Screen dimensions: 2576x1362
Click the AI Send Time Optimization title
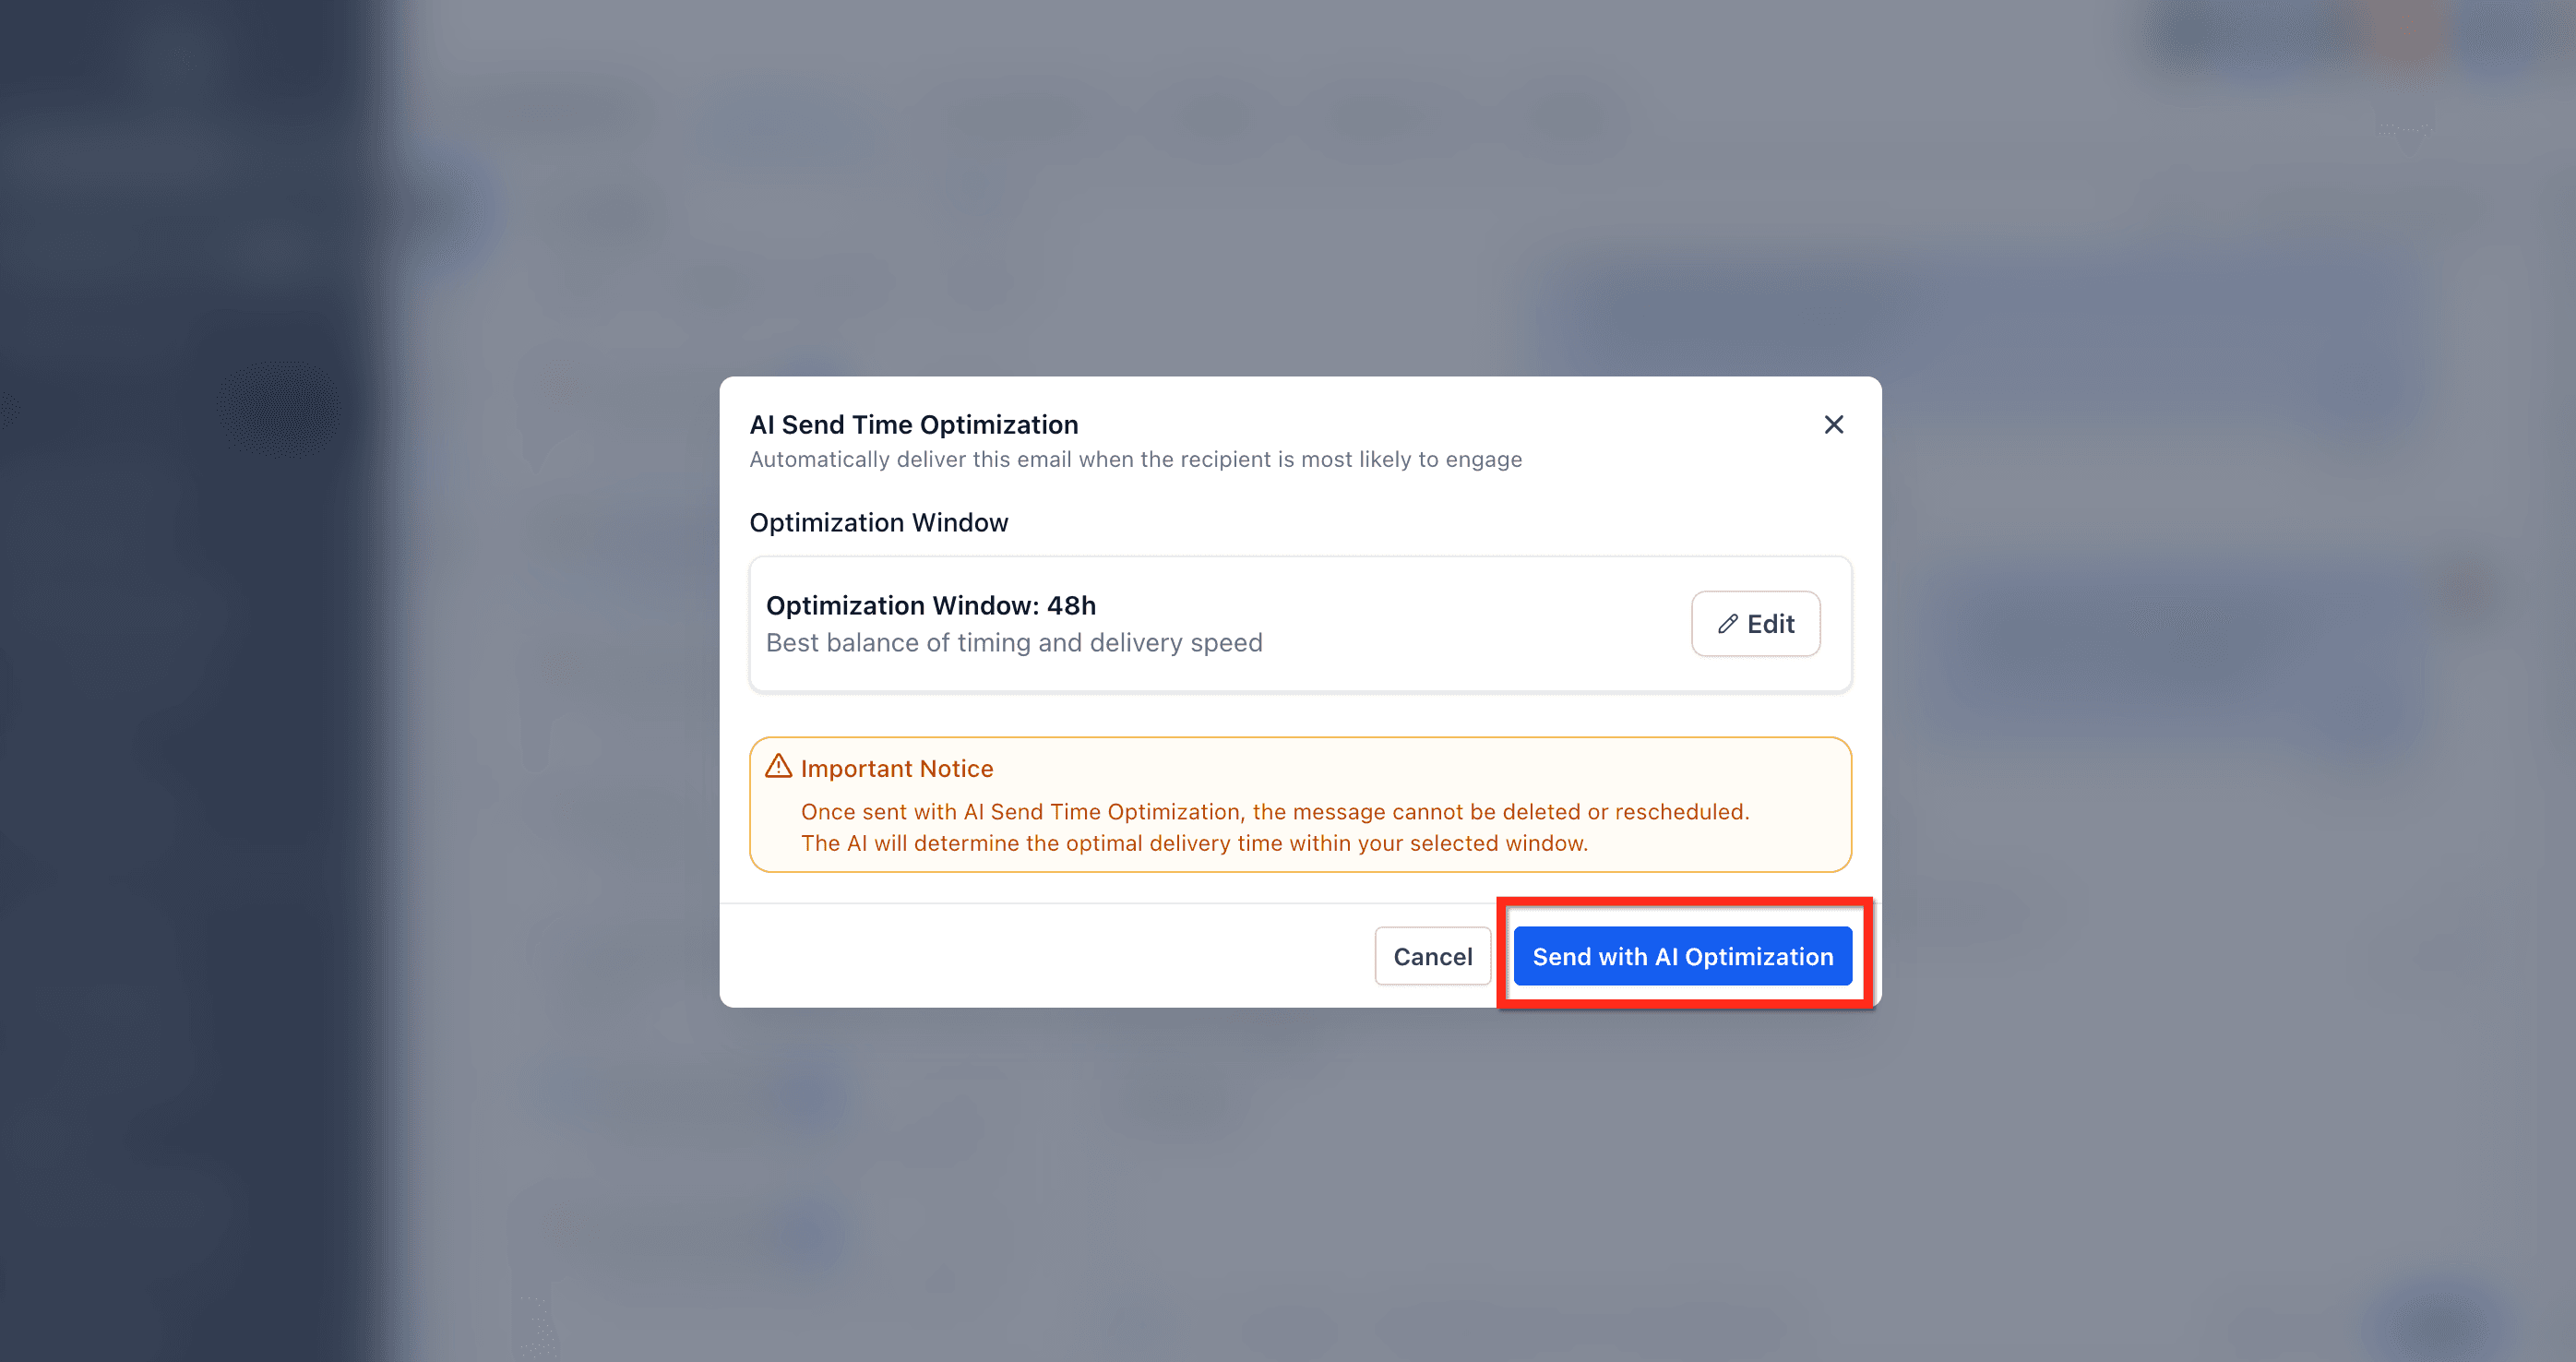[913, 424]
